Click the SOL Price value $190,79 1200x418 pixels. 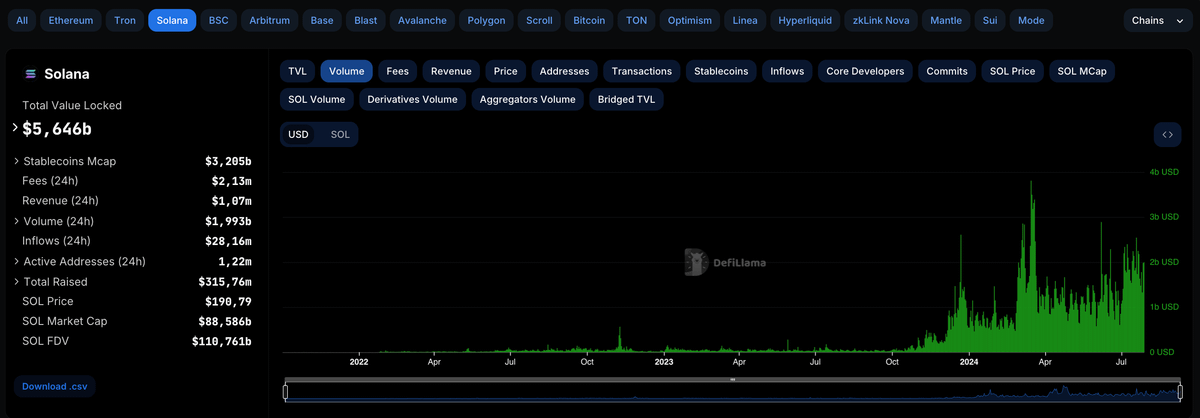[x=228, y=301]
